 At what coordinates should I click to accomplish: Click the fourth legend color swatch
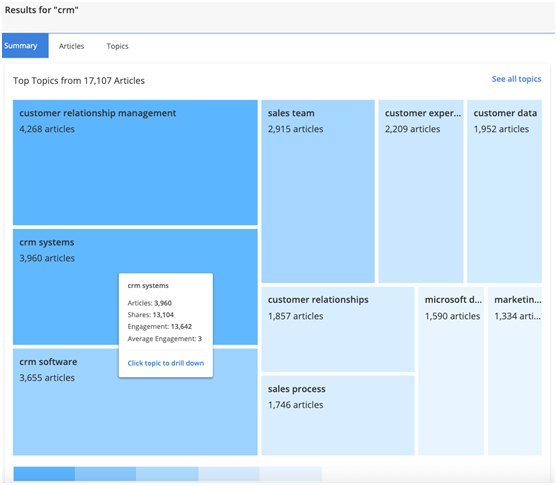point(229,474)
